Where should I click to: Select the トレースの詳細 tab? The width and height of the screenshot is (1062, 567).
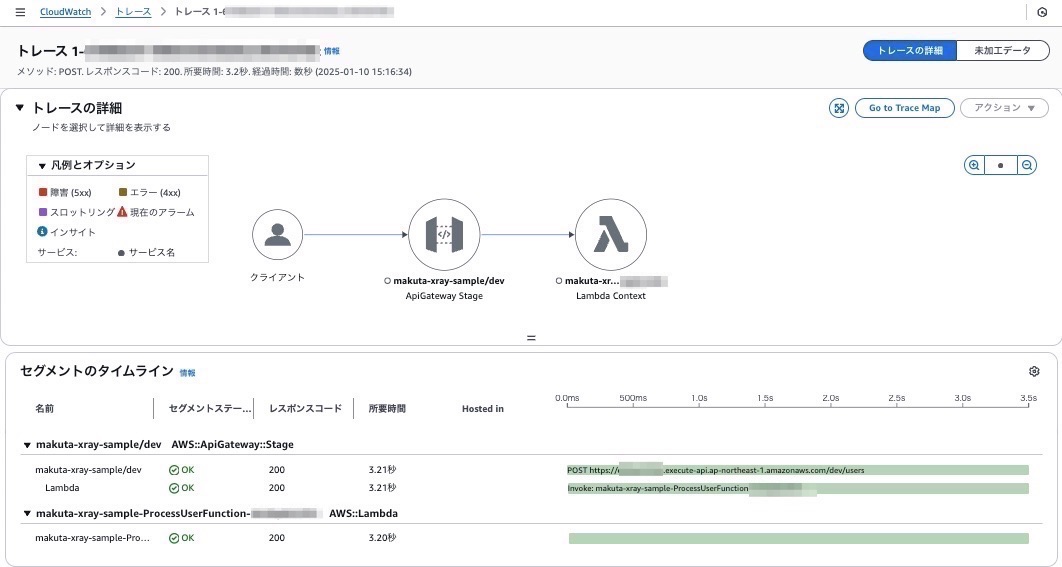[x=910, y=51]
